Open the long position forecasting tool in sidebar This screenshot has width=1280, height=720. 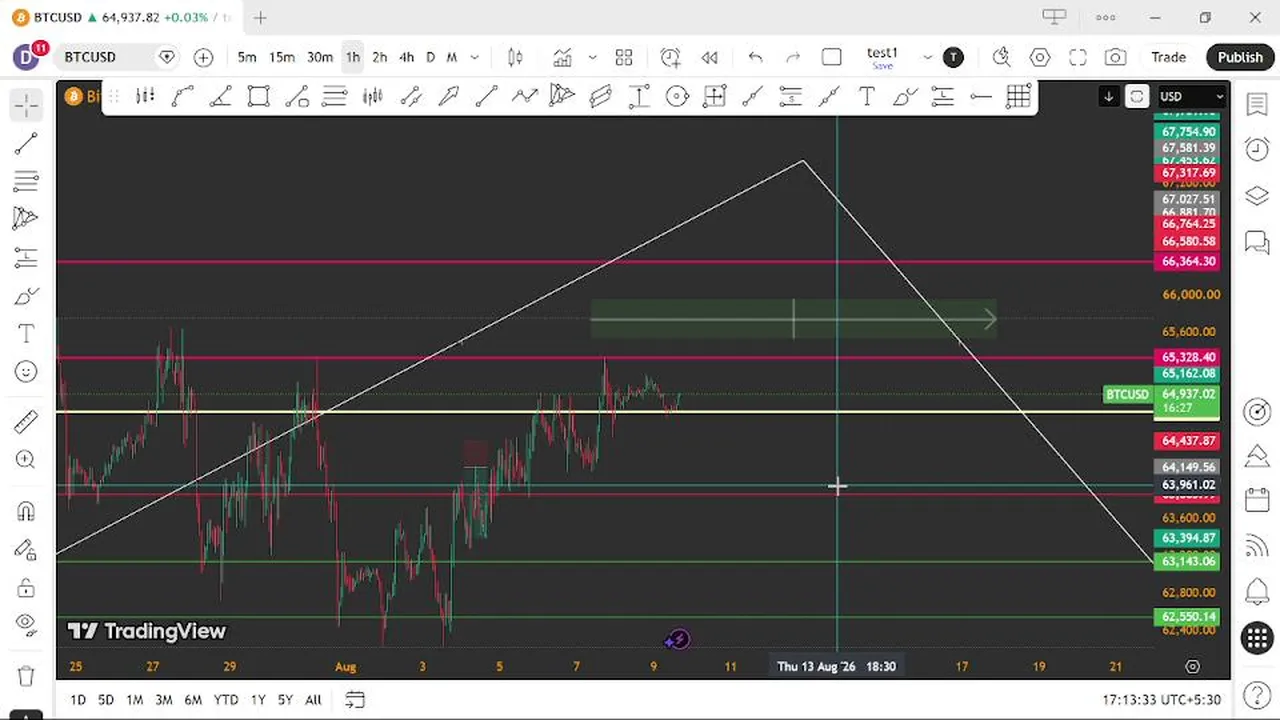click(26, 257)
